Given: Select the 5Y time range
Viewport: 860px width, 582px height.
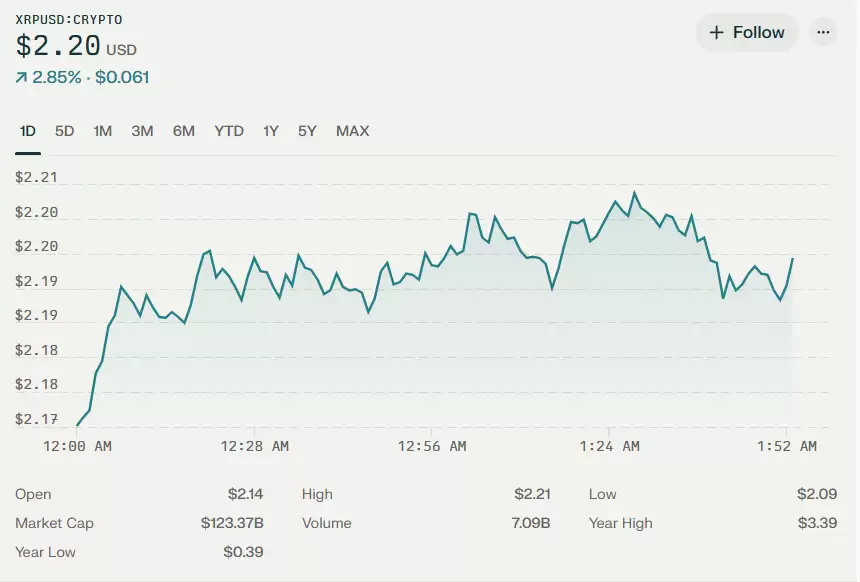Looking at the screenshot, I should [x=307, y=131].
